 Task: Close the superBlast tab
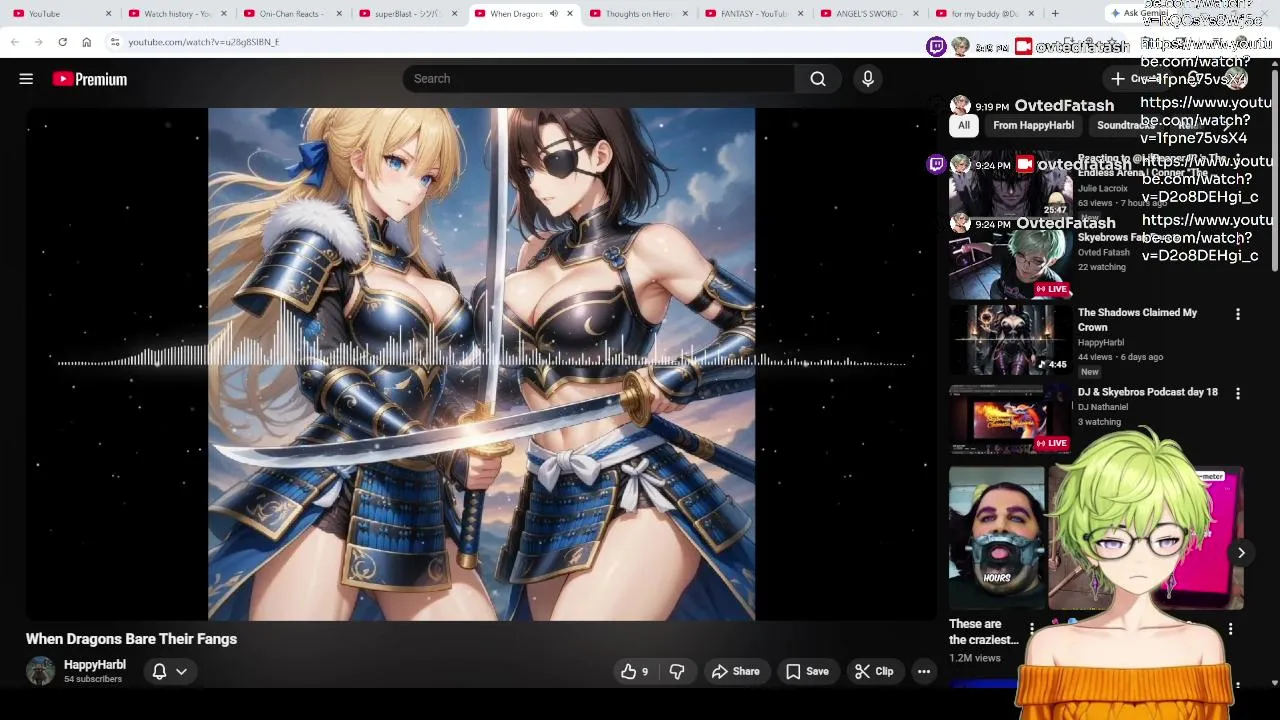click(455, 14)
